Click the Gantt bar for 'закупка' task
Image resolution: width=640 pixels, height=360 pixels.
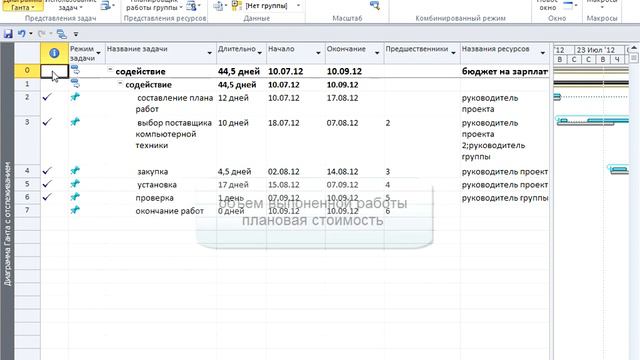[x=619, y=169]
